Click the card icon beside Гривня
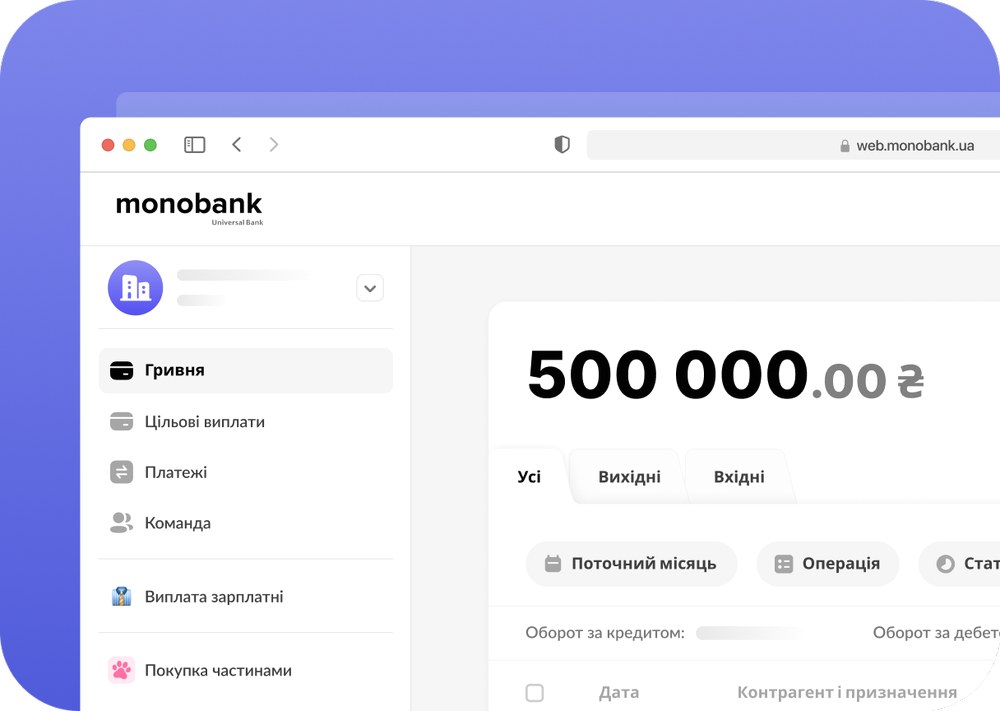Image resolution: width=1000 pixels, height=711 pixels. click(x=121, y=370)
